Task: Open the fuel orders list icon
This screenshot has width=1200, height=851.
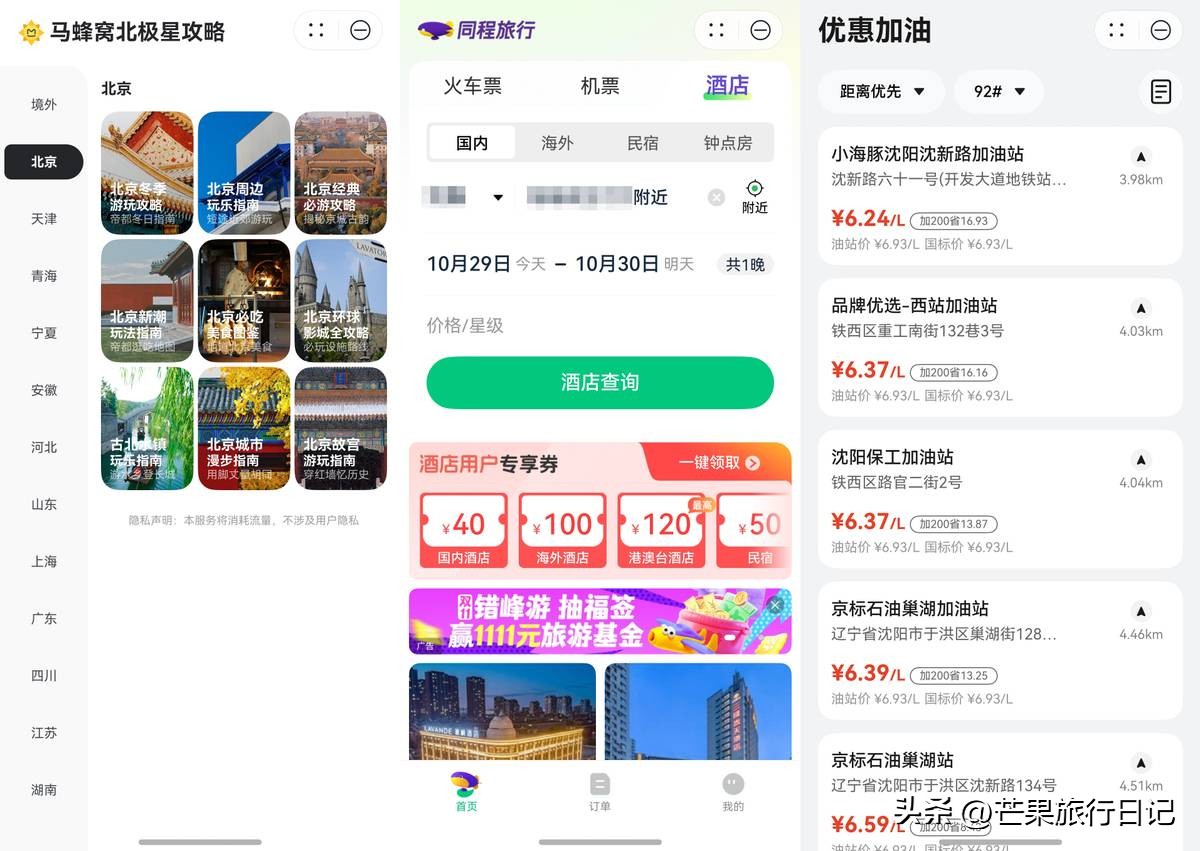Action: (1160, 92)
